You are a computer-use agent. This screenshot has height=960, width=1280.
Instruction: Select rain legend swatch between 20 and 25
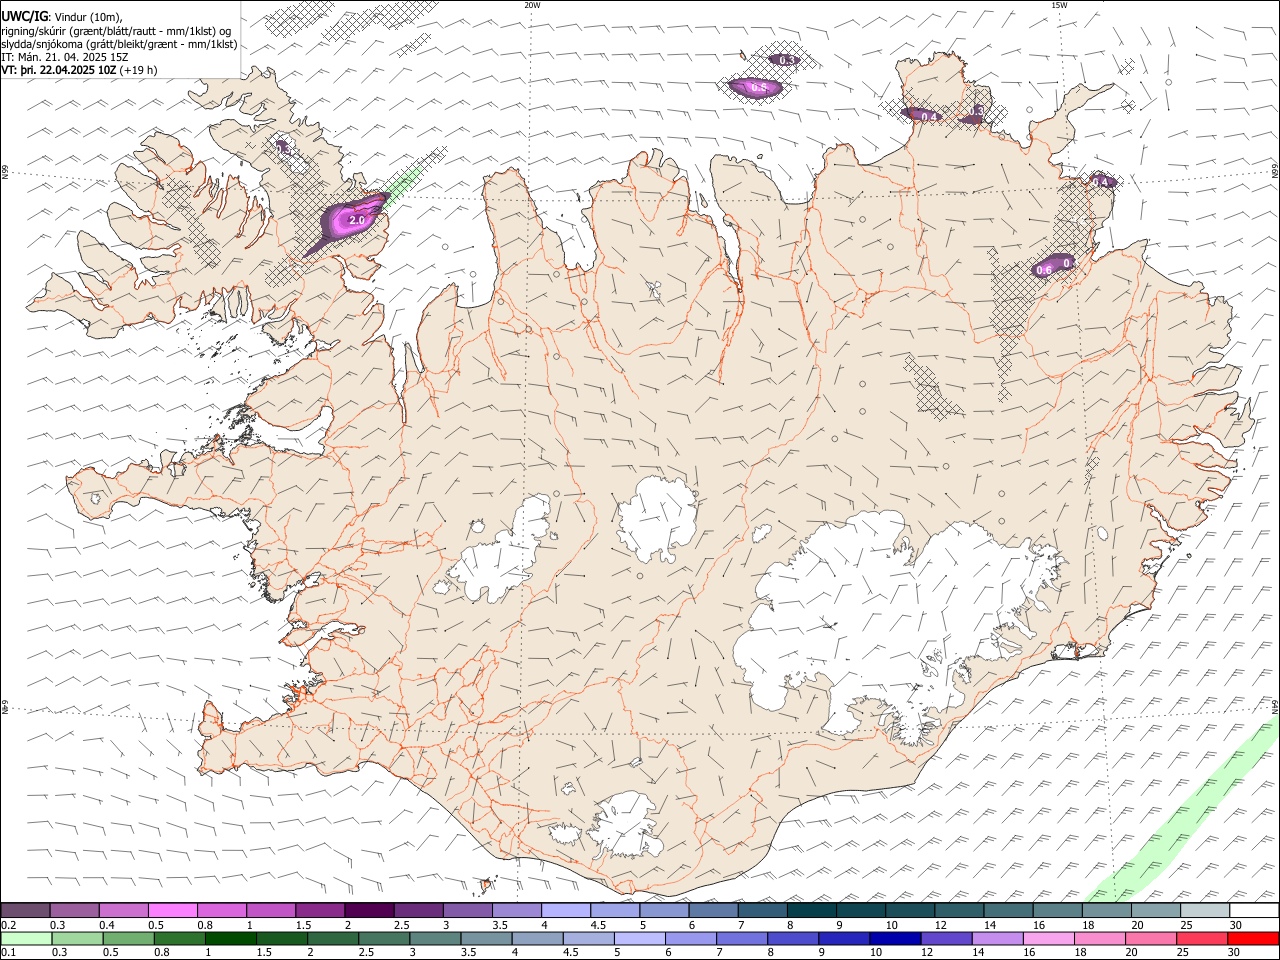click(1149, 938)
